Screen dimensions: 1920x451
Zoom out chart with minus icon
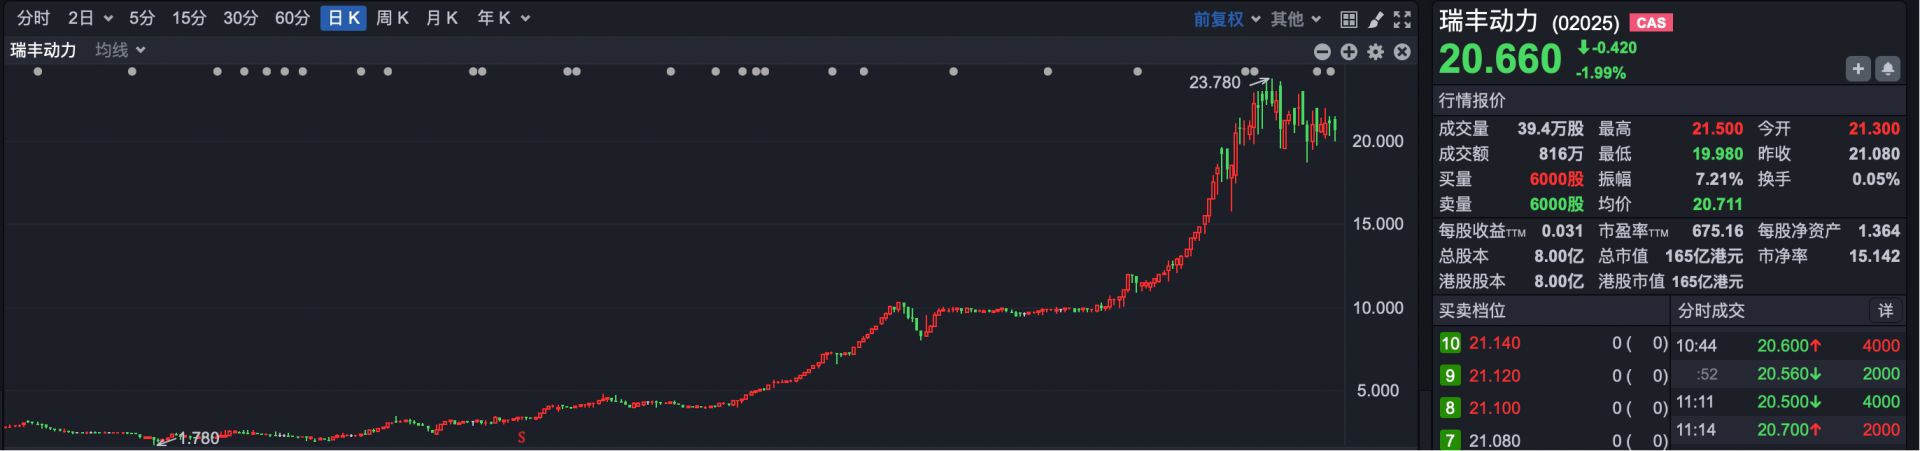(1322, 52)
